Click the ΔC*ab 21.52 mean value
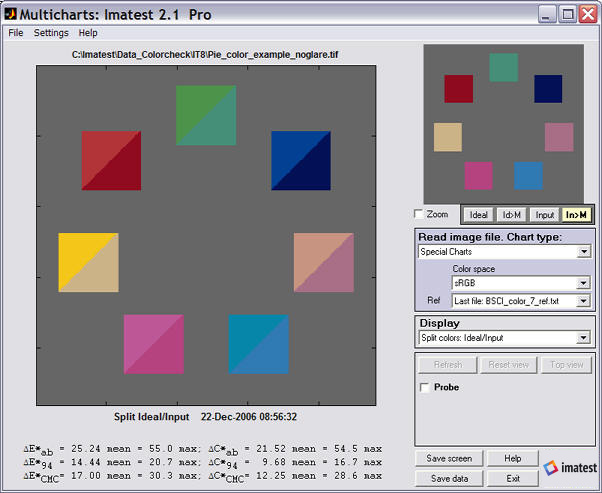This screenshot has width=602, height=493. (x=271, y=449)
